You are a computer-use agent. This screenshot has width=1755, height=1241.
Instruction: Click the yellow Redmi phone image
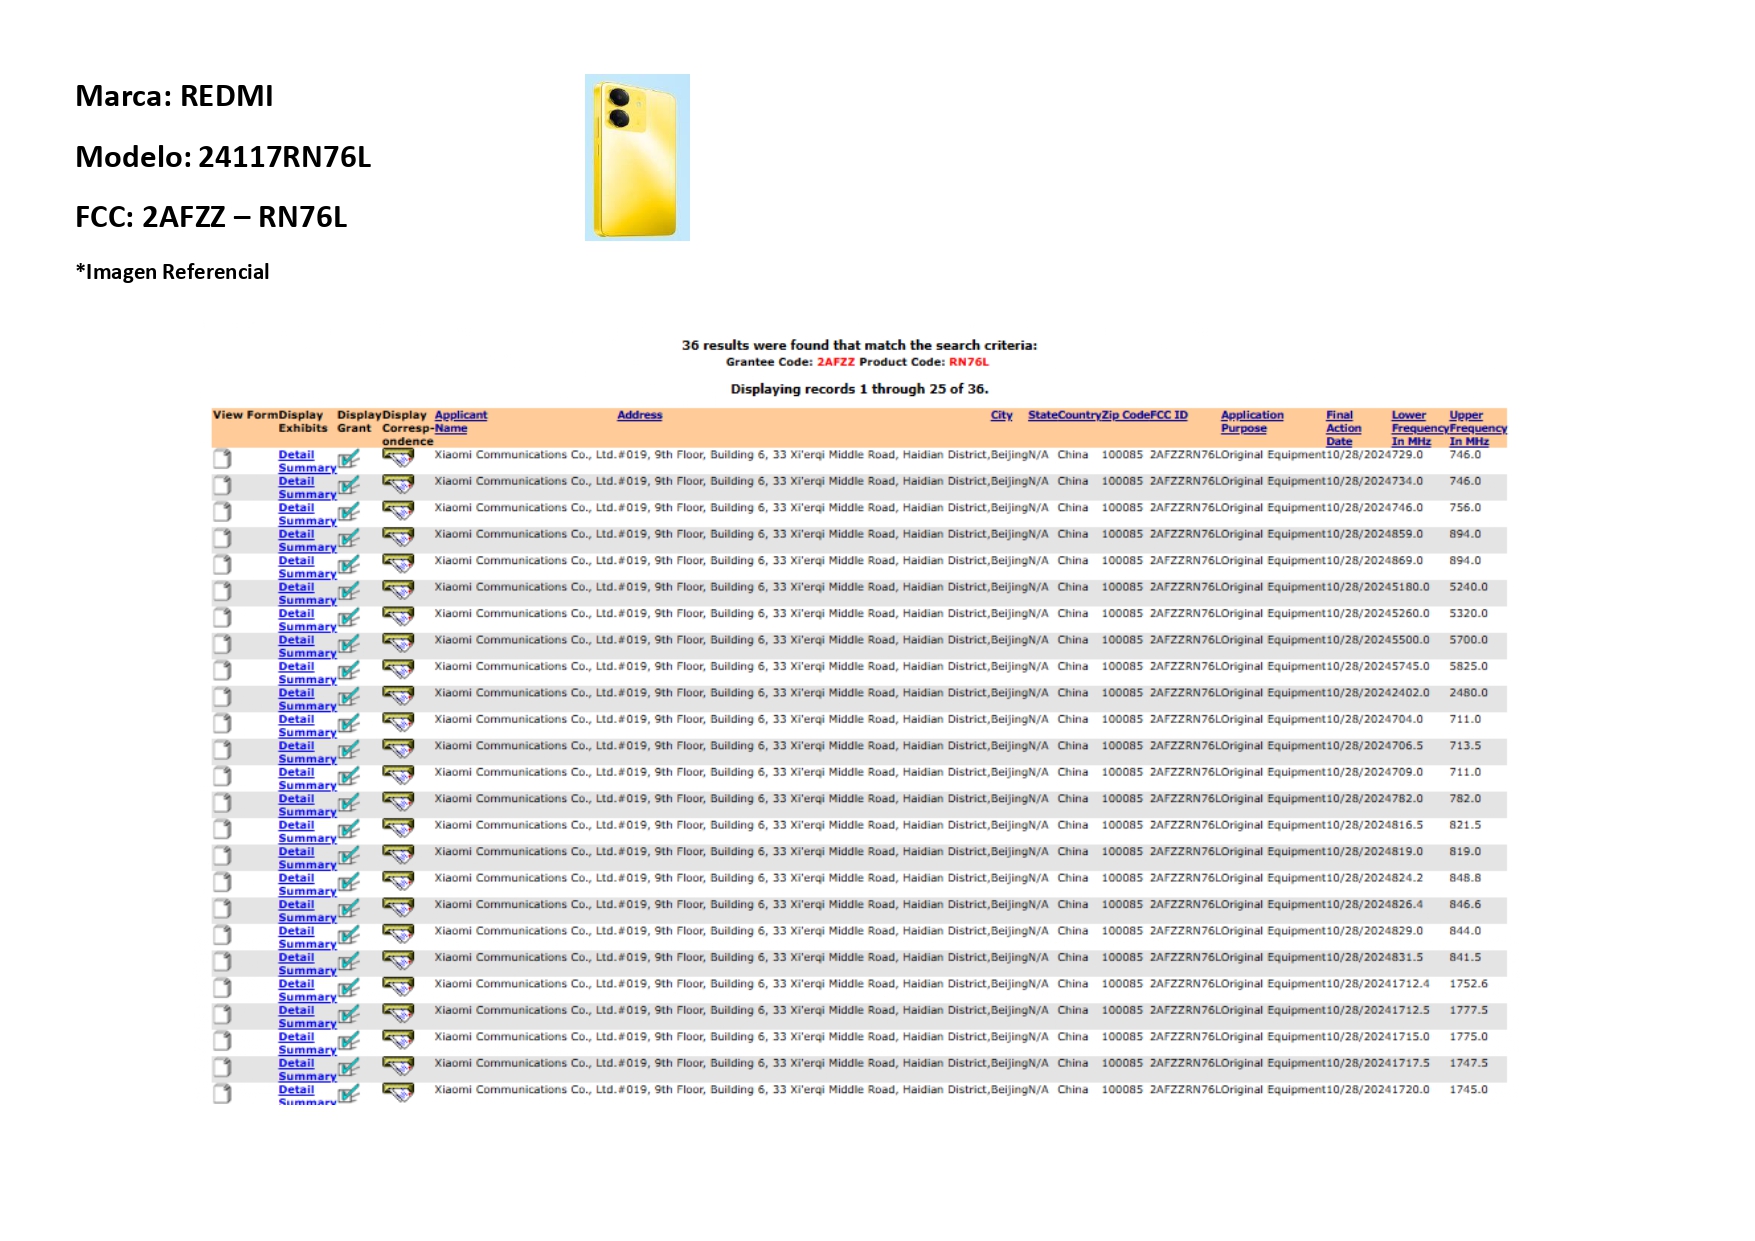[637, 157]
